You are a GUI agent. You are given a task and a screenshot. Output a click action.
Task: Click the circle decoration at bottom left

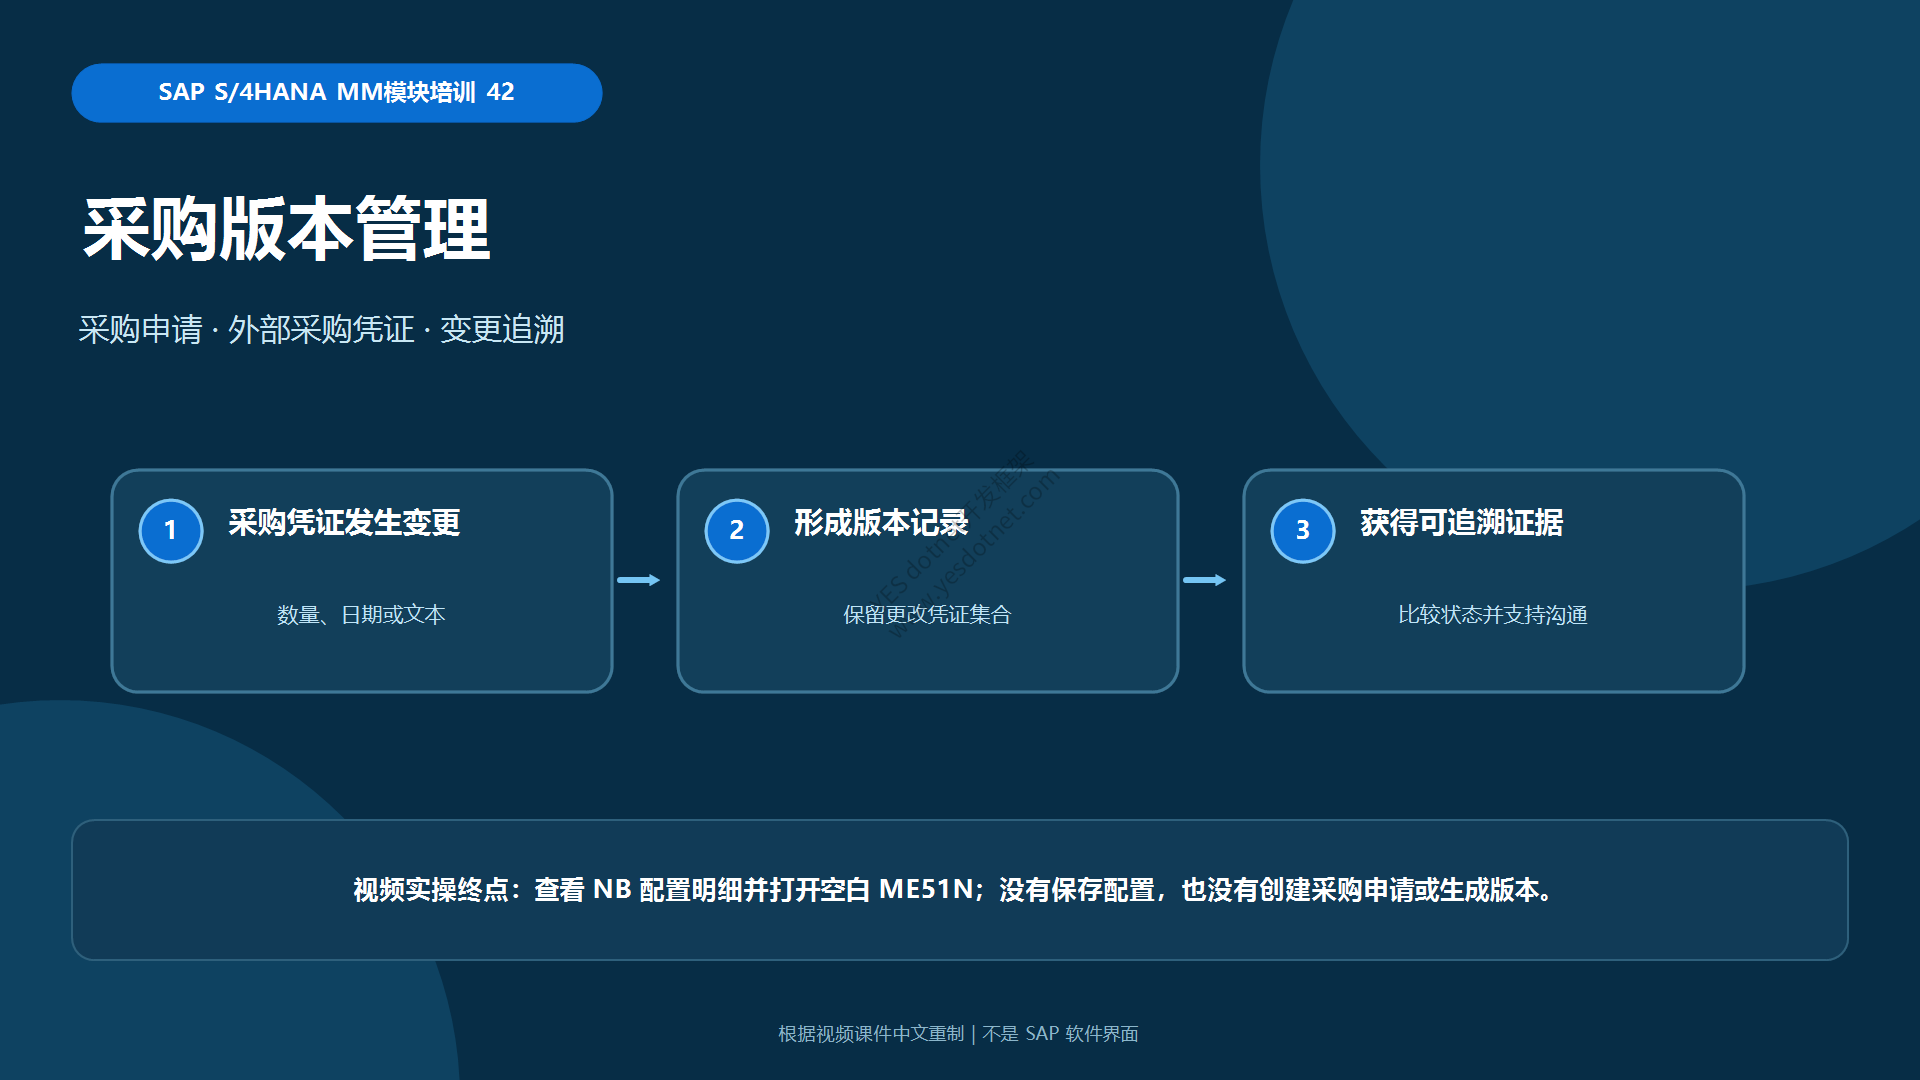[x=200, y=900]
